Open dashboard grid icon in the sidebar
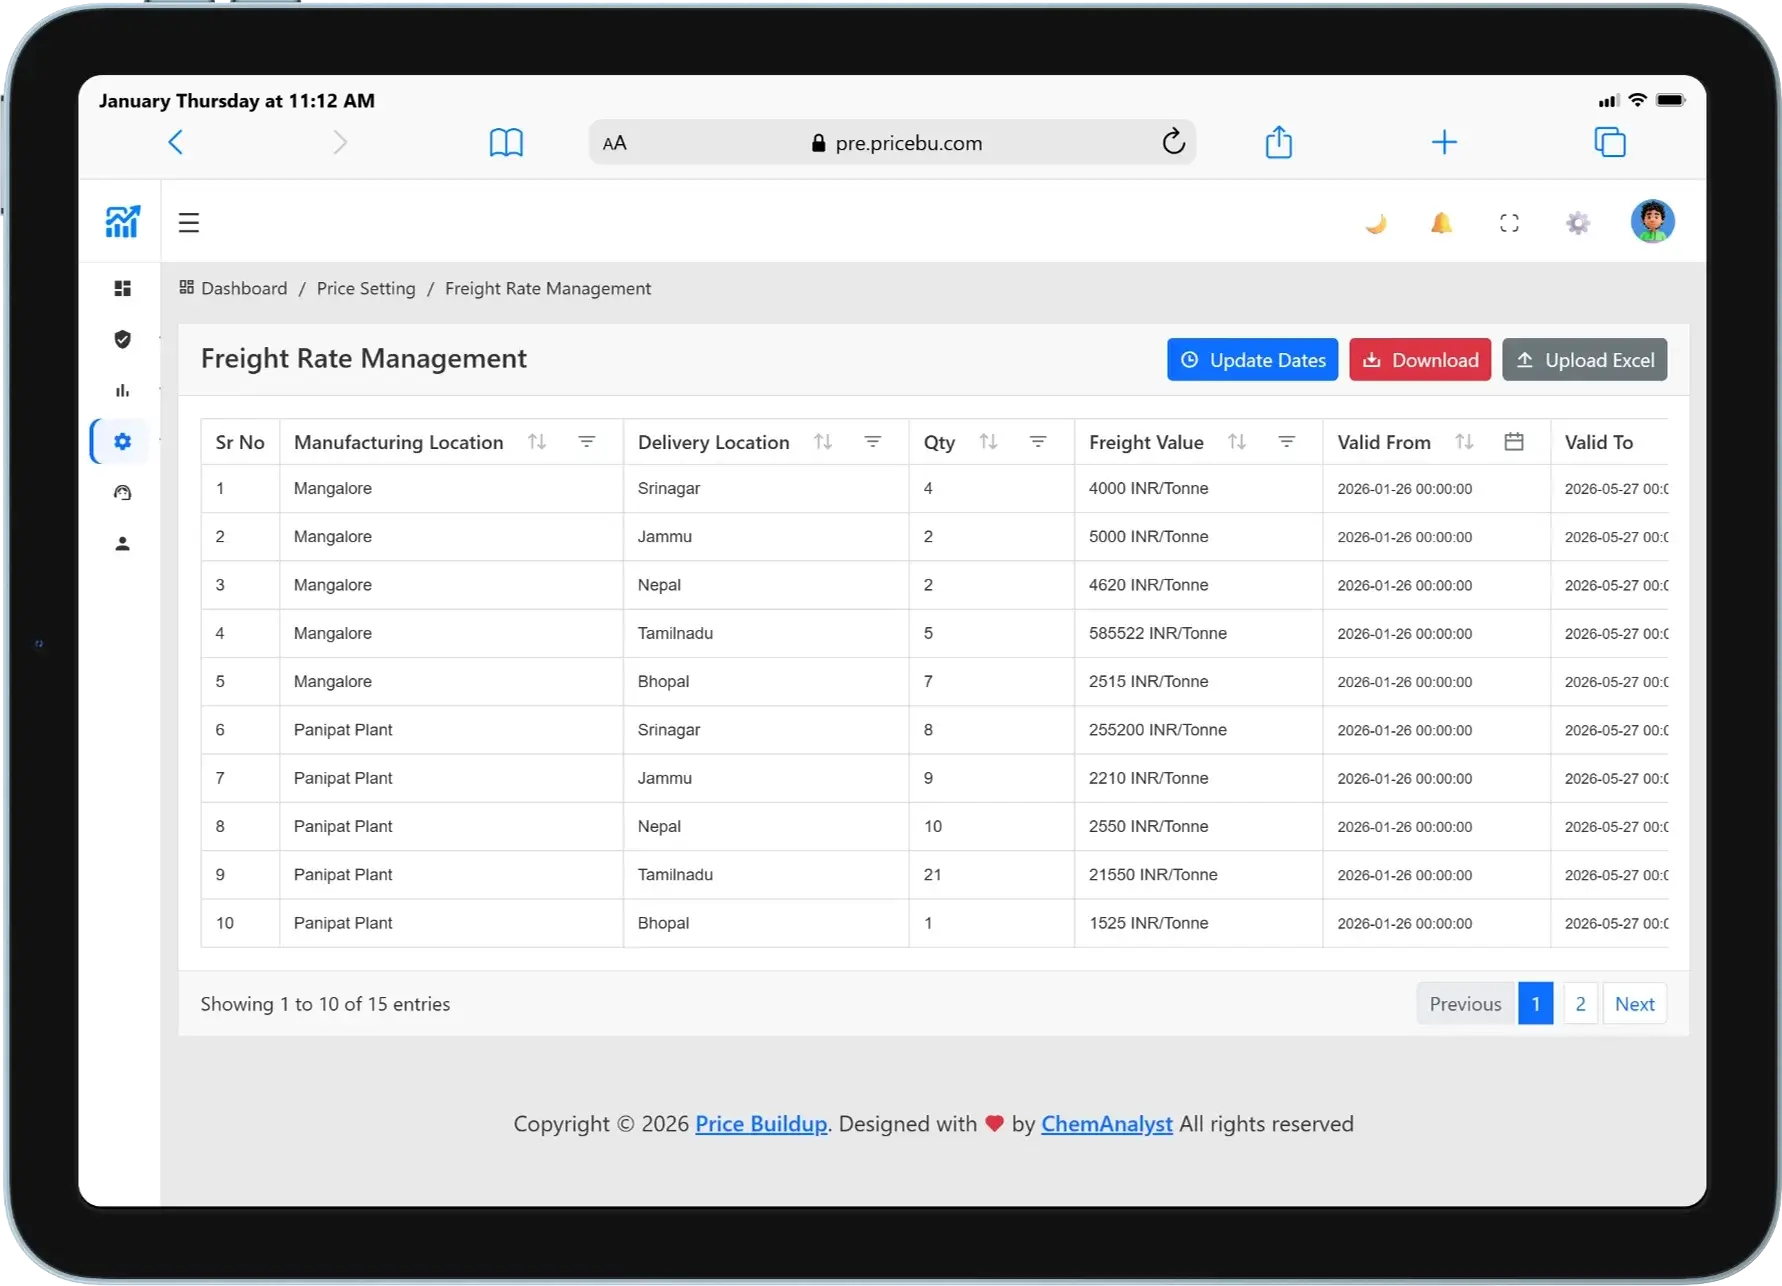This screenshot has height=1286, width=1782. [x=123, y=289]
